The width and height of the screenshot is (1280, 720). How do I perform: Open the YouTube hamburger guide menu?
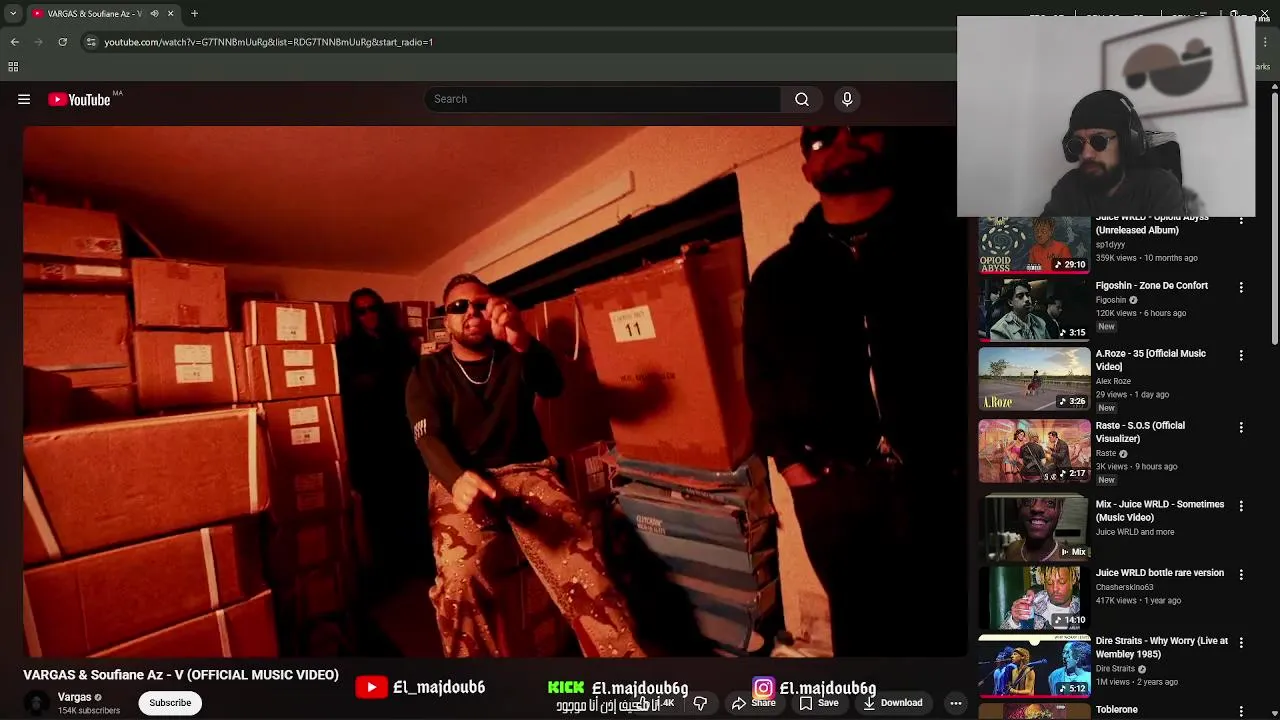pyautogui.click(x=24, y=99)
